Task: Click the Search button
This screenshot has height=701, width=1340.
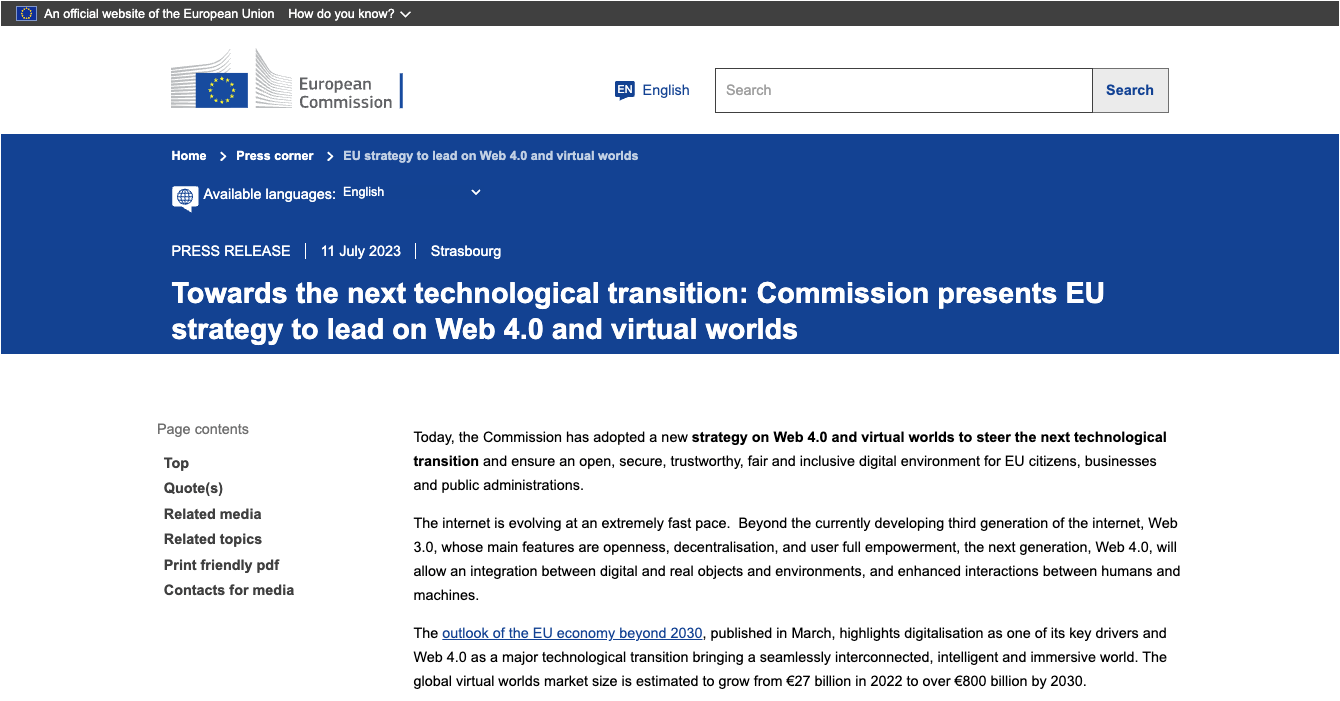Action: tap(1130, 90)
